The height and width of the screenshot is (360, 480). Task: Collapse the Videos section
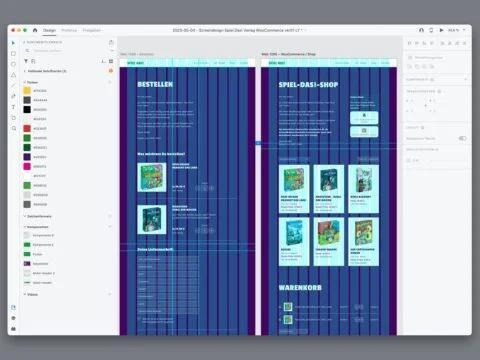pyautogui.click(x=25, y=295)
